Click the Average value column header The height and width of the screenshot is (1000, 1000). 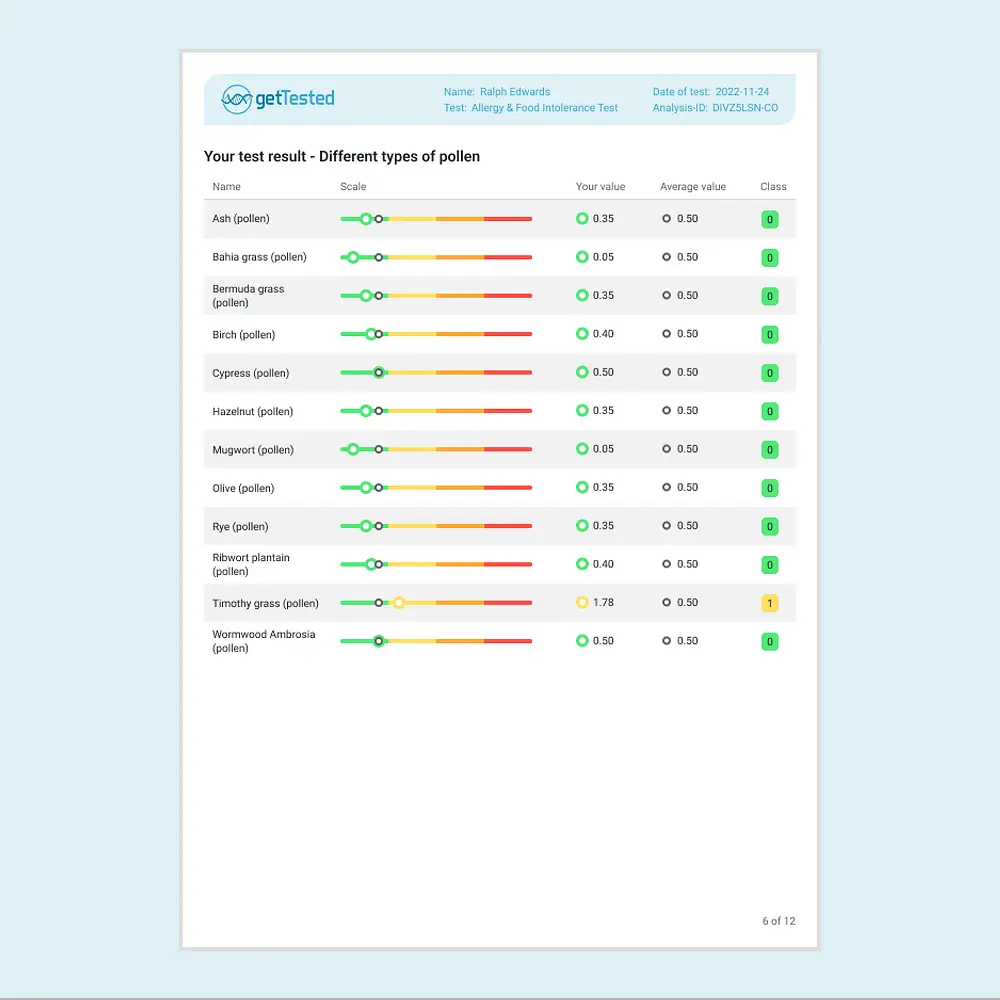[693, 187]
